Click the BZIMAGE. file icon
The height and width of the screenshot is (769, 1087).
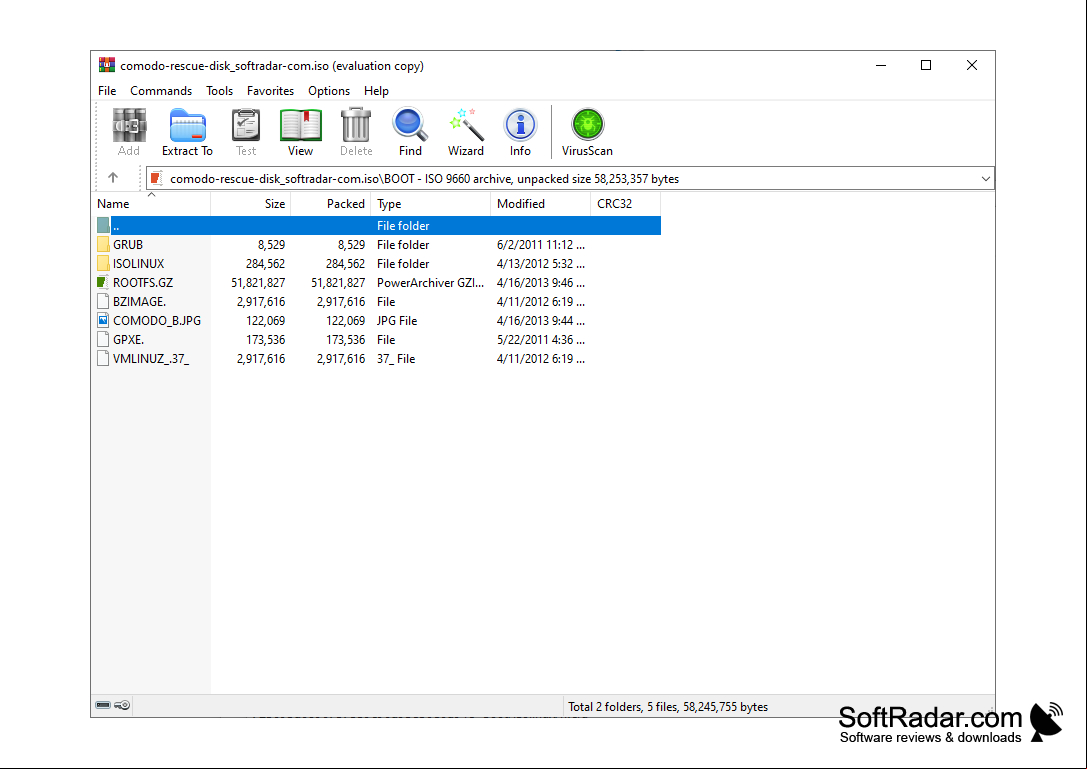point(103,302)
